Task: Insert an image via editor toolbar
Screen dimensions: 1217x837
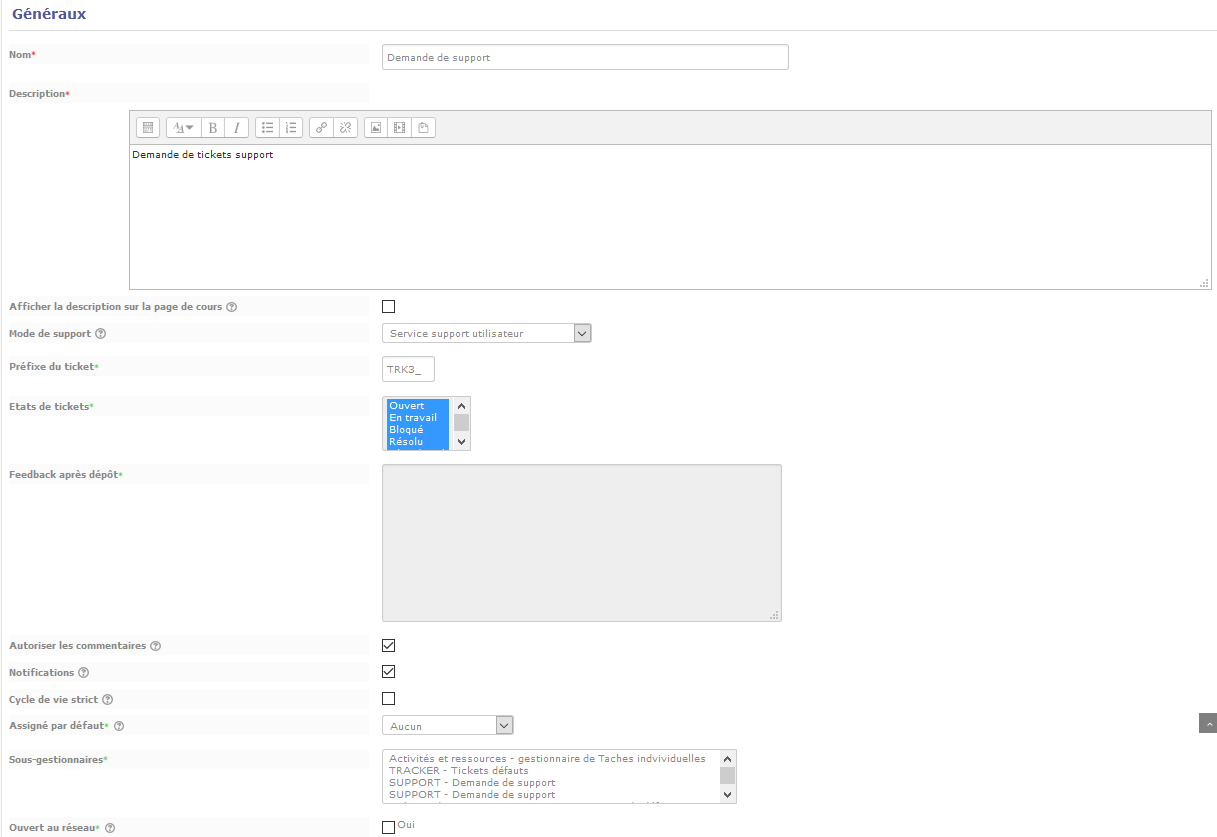Action: [375, 128]
